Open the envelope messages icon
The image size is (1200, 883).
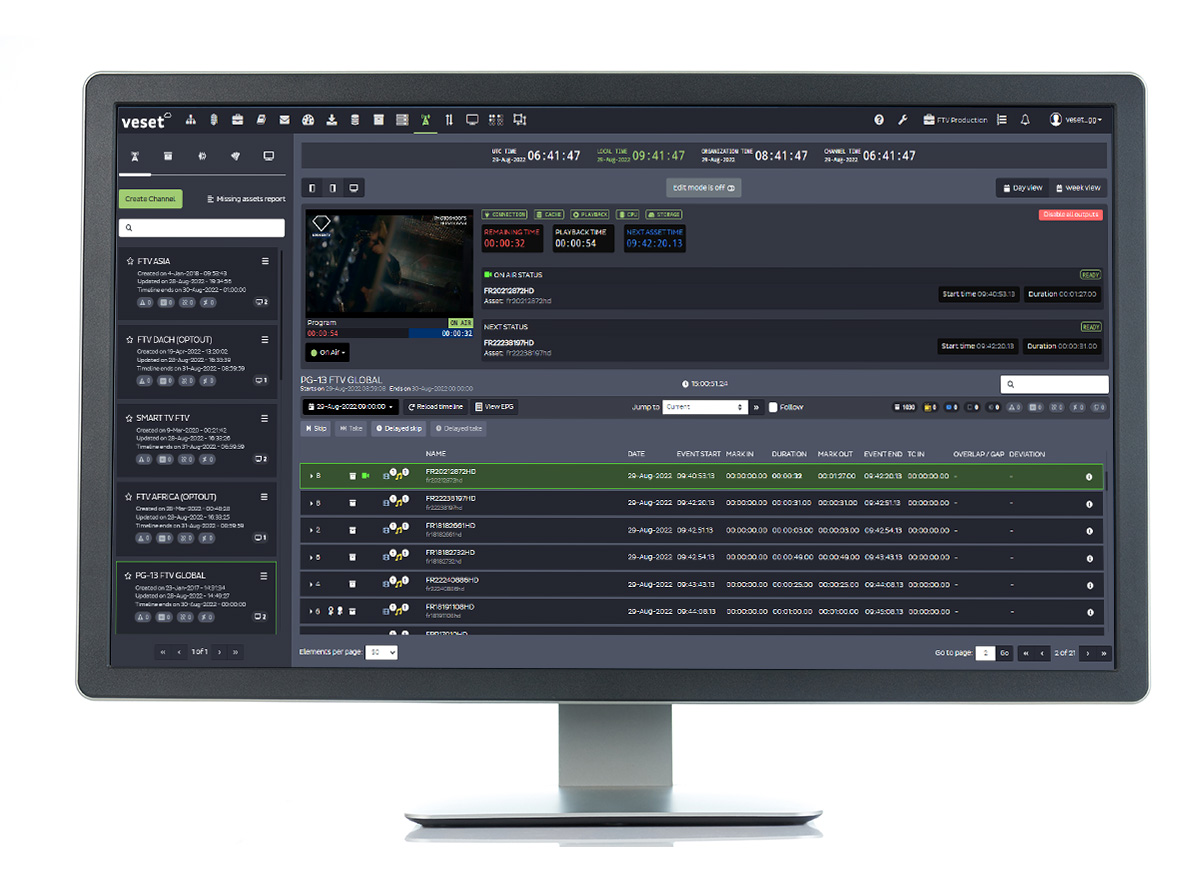285,120
